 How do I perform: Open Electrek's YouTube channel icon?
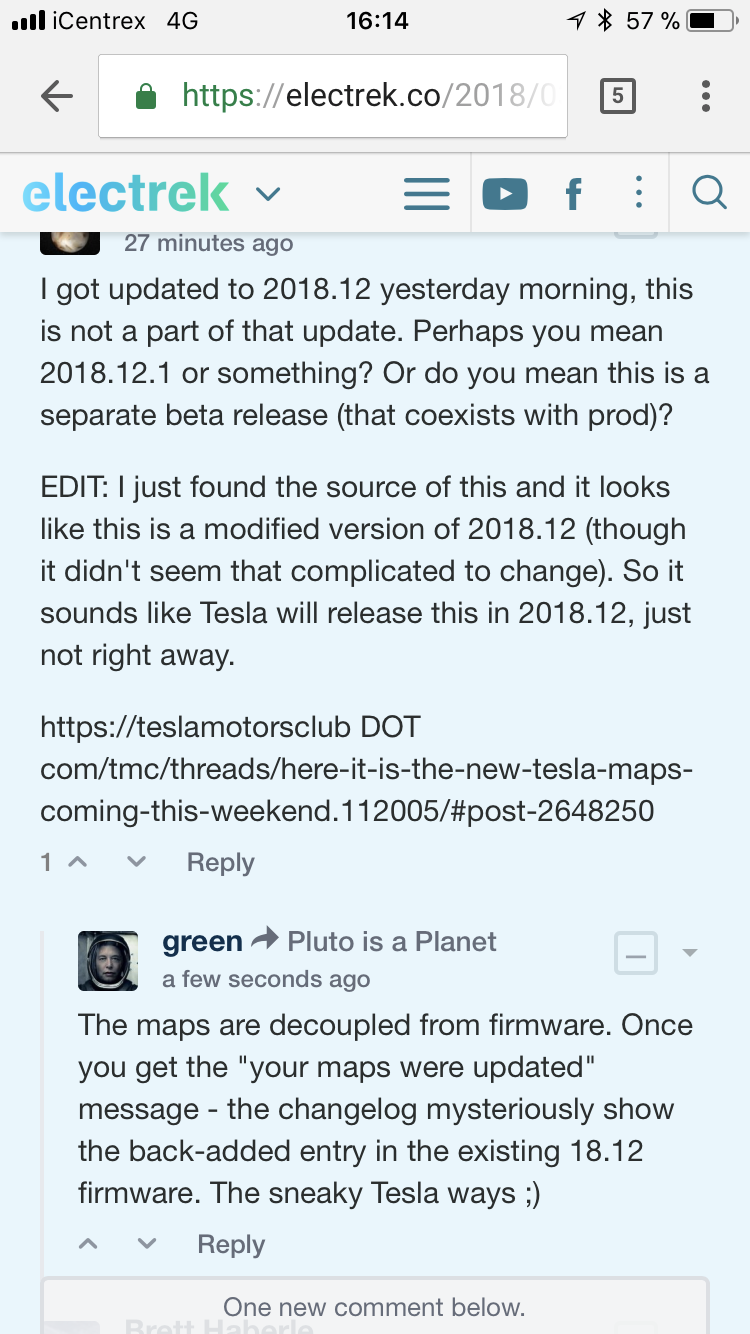505,193
